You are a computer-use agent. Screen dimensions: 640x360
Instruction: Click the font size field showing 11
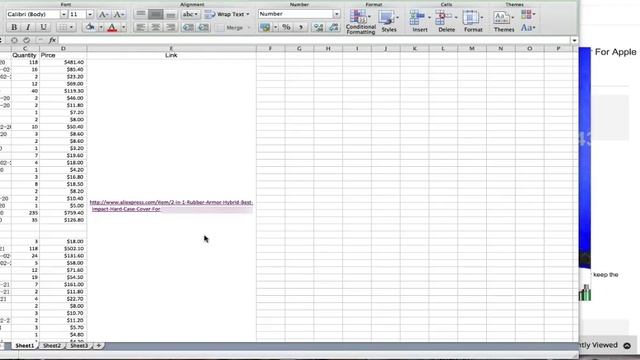(x=77, y=14)
